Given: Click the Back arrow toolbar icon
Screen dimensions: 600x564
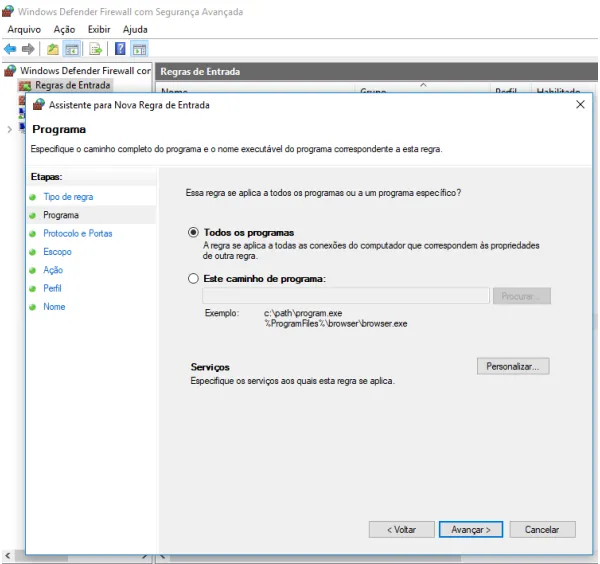Looking at the screenshot, I should click(10, 49).
